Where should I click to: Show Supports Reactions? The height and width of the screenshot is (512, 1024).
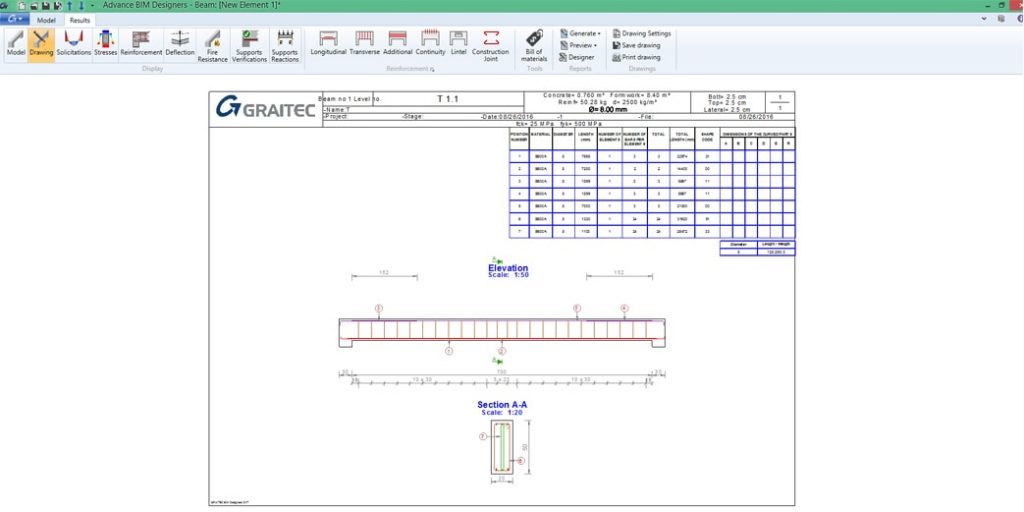(285, 46)
